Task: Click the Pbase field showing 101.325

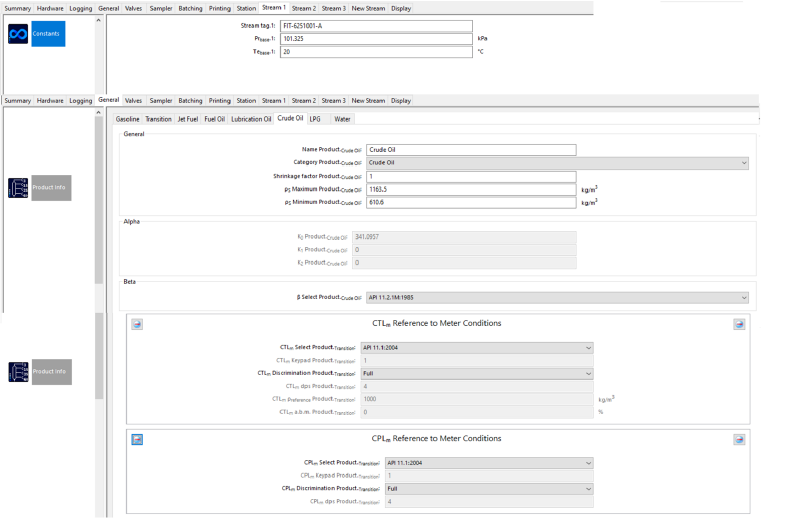Action: click(x=376, y=39)
